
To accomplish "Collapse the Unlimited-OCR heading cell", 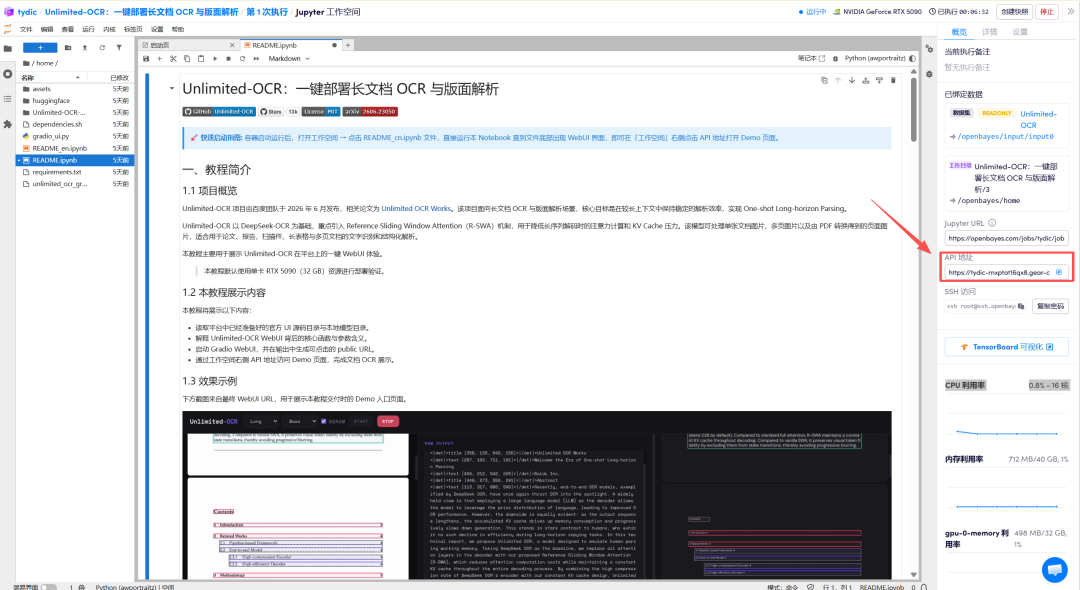I will coord(172,89).
